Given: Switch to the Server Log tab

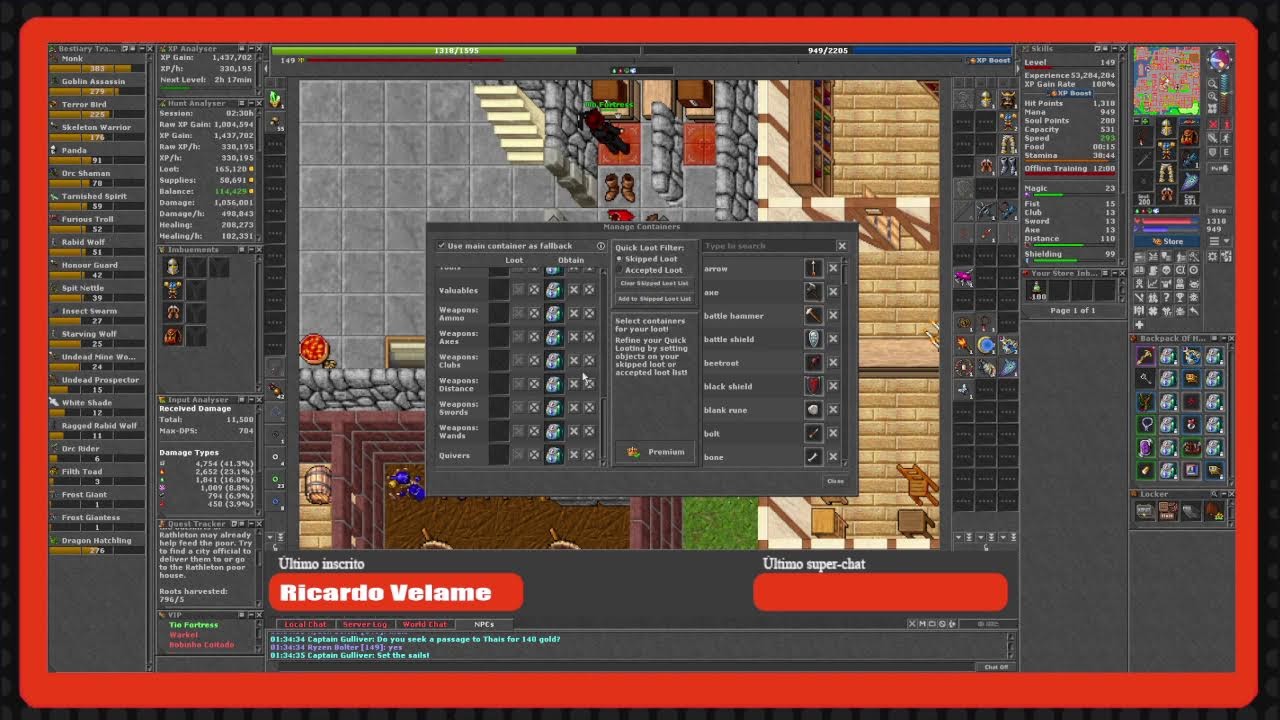Looking at the screenshot, I should (x=365, y=624).
